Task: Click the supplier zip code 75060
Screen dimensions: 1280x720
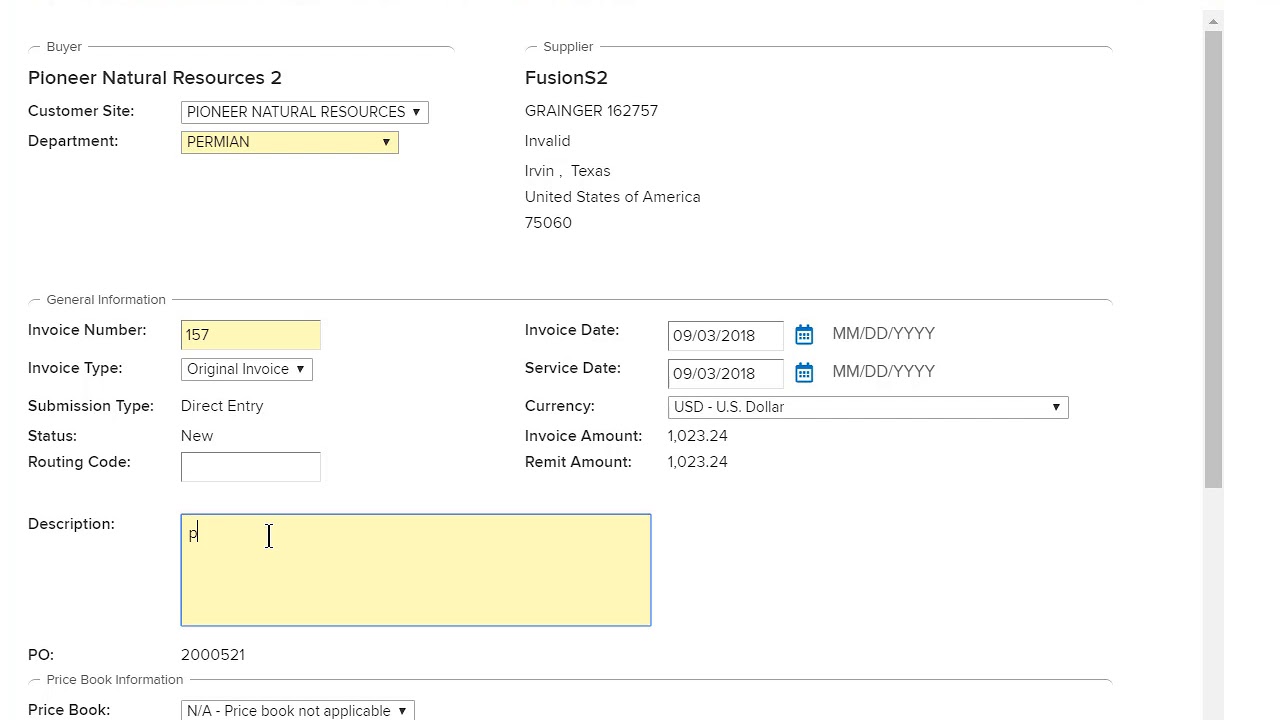Action: pos(548,223)
